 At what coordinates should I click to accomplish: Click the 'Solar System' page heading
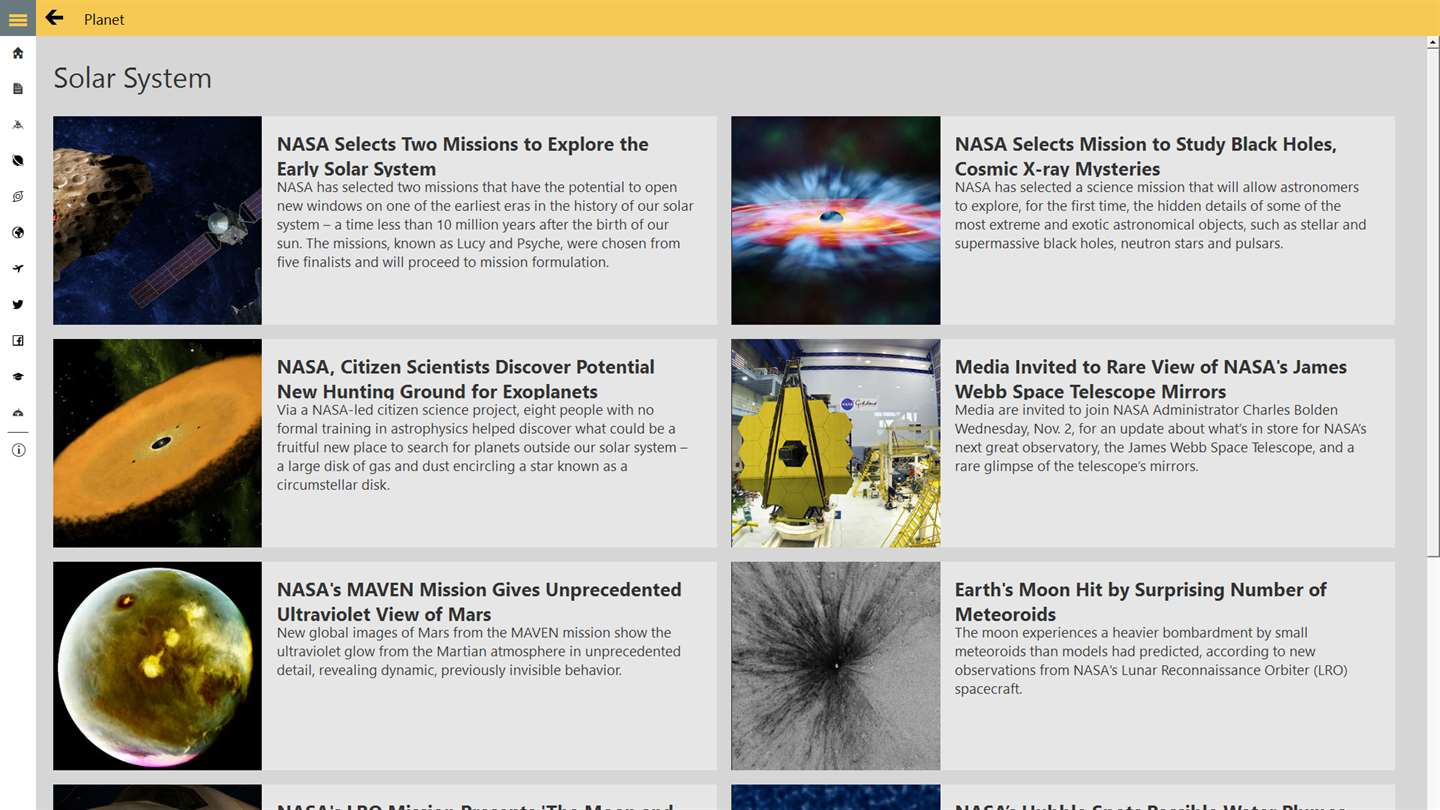[132, 78]
